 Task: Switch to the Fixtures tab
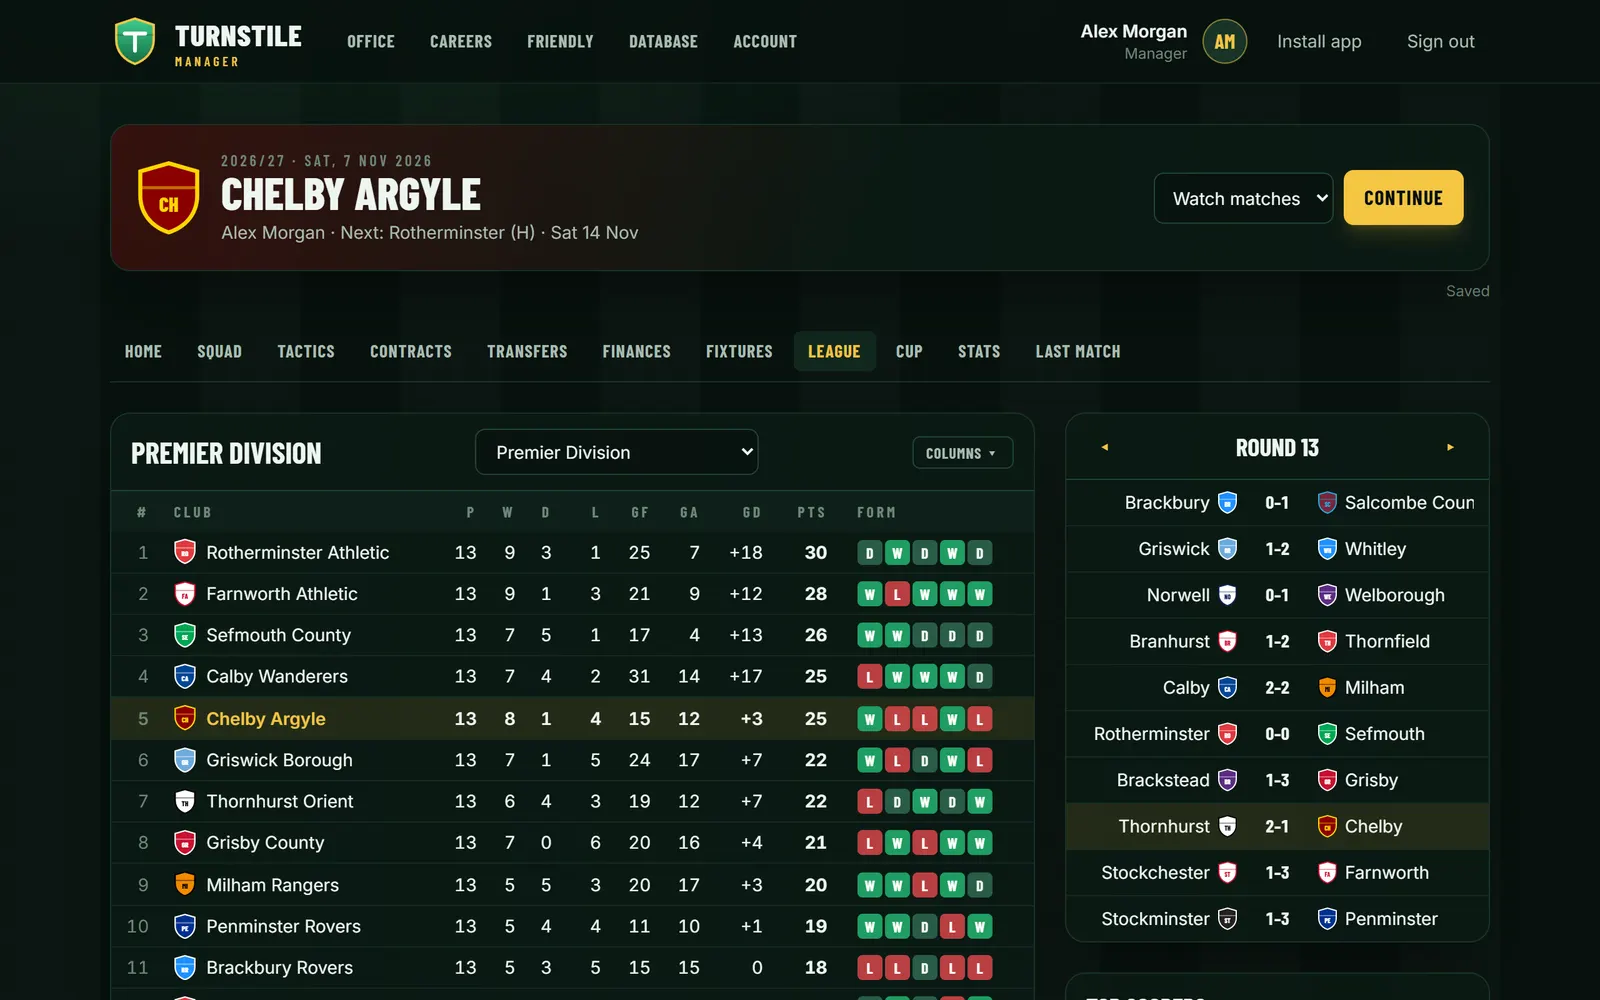pos(739,351)
